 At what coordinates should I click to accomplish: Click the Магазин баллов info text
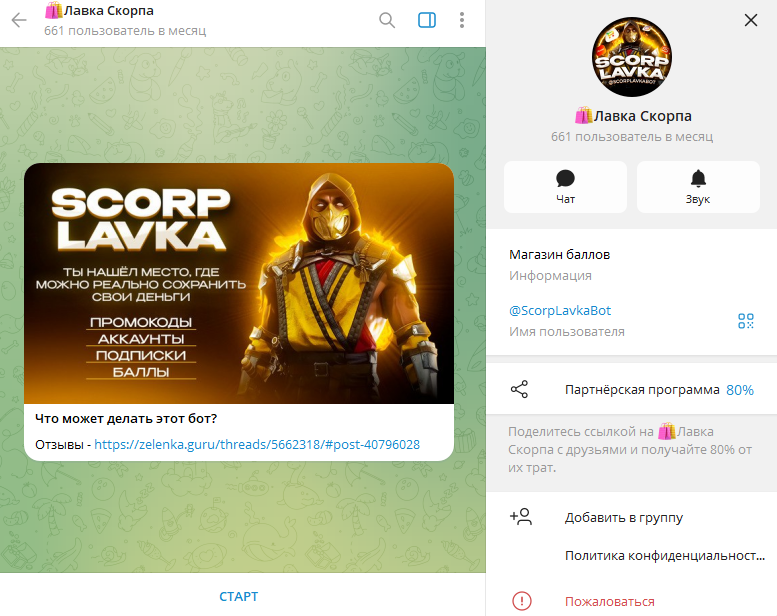(x=559, y=255)
